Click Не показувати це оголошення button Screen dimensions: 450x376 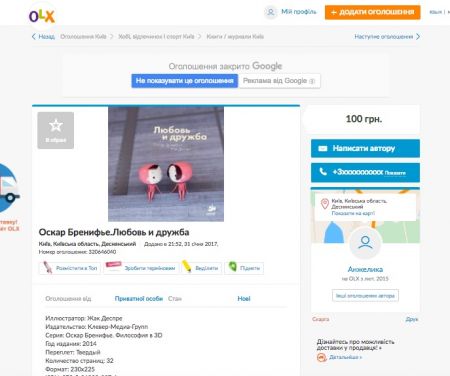pyautogui.click(x=185, y=81)
